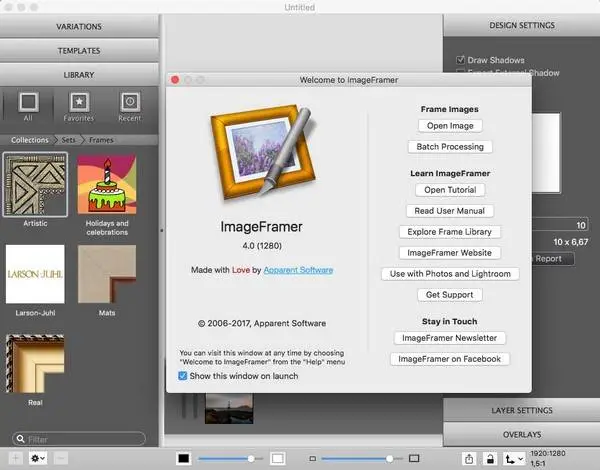Click the Get Support button

click(450, 295)
